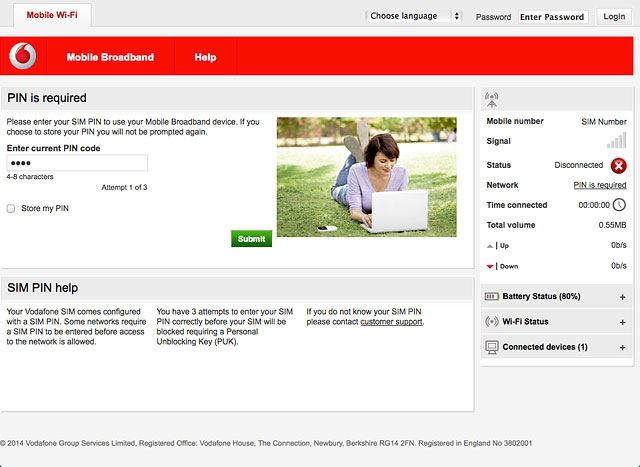640x467 pixels.
Task: Click the 'Time connected' label
Action: pos(517,205)
